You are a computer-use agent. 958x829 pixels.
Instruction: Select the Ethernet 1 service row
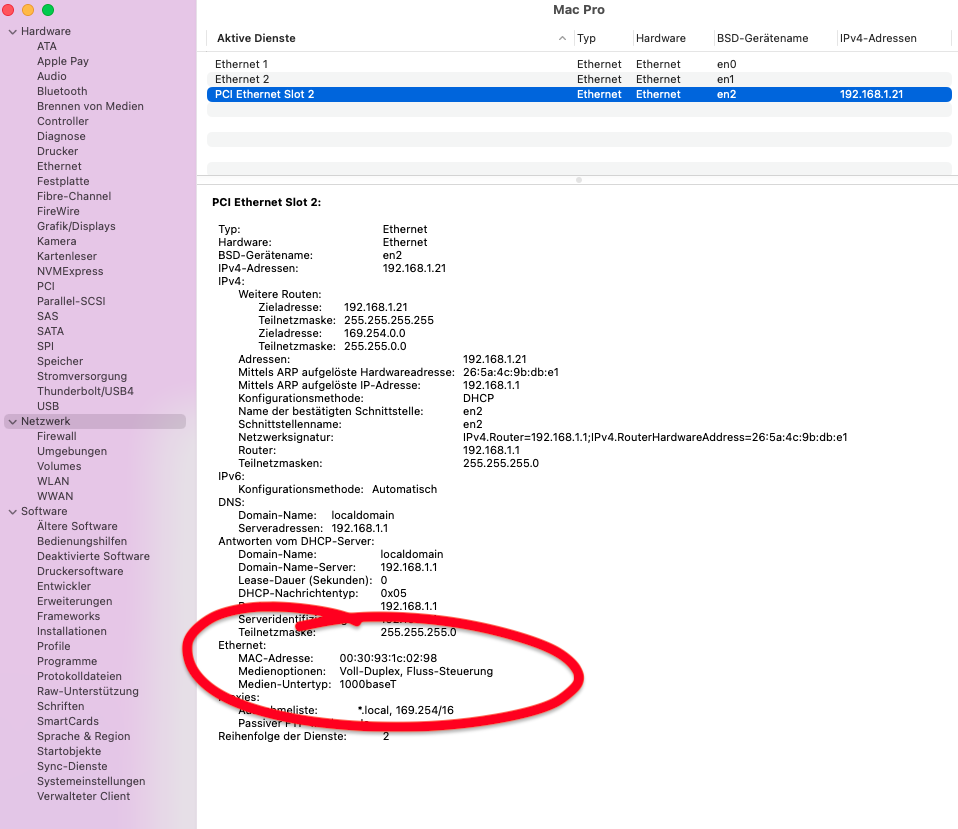point(579,64)
